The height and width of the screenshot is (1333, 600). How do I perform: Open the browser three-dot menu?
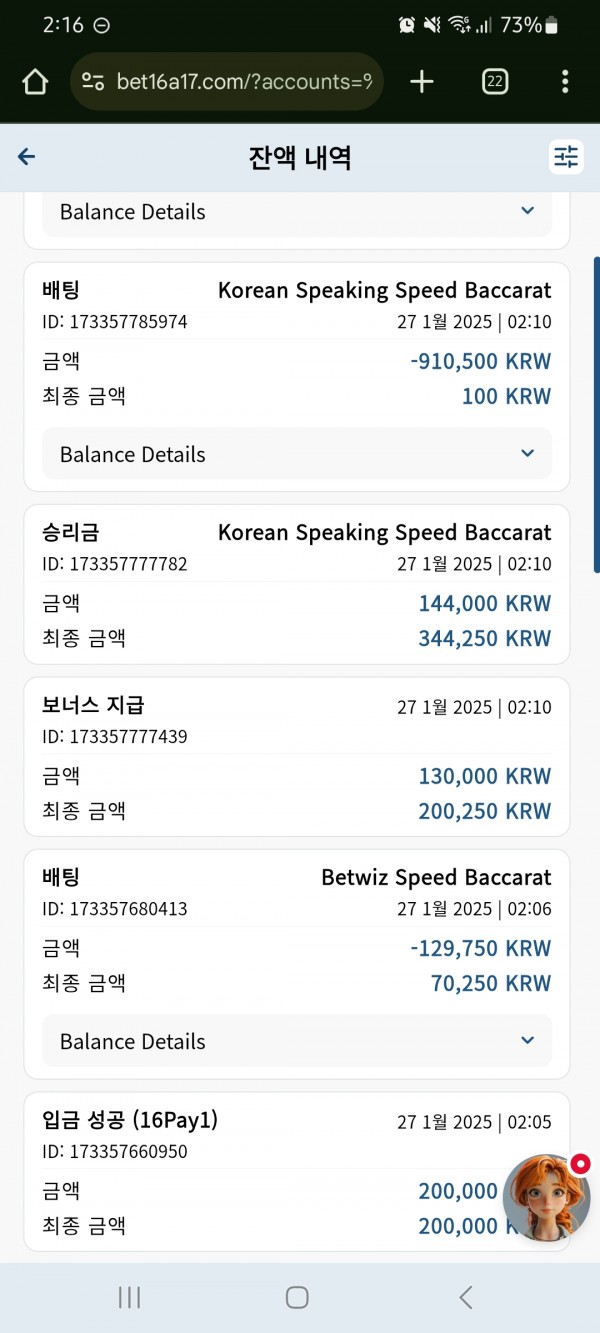pyautogui.click(x=565, y=82)
